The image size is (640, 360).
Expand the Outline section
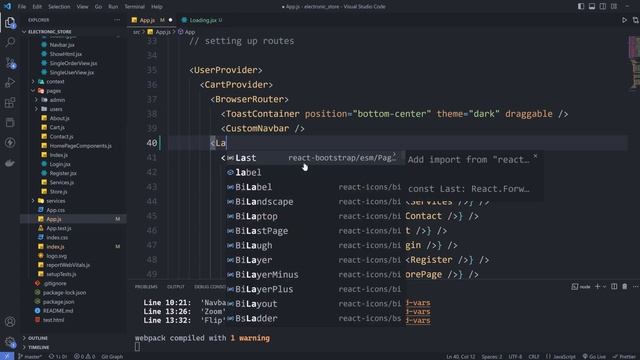38,338
